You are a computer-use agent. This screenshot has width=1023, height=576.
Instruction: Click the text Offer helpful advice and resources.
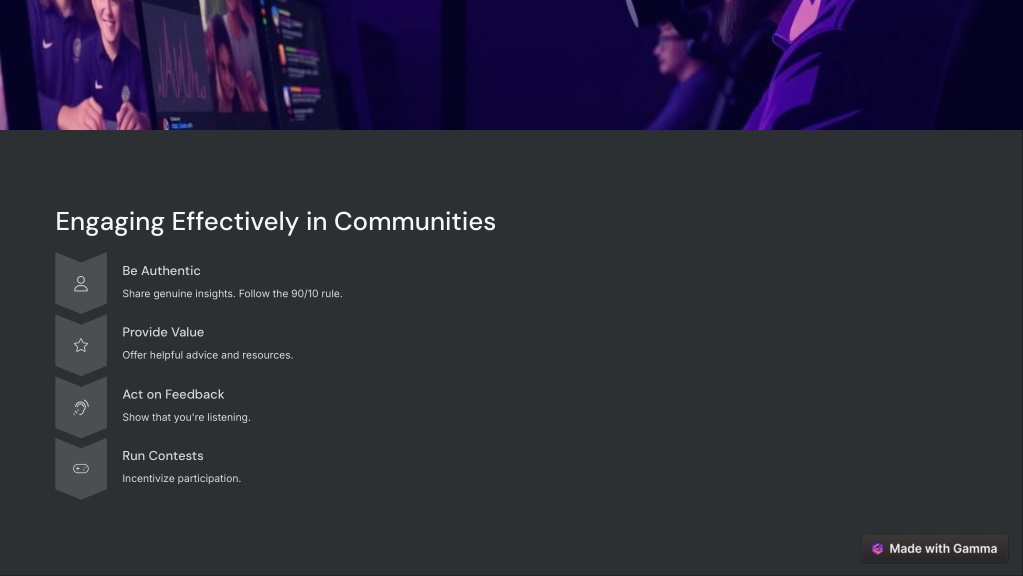click(207, 355)
